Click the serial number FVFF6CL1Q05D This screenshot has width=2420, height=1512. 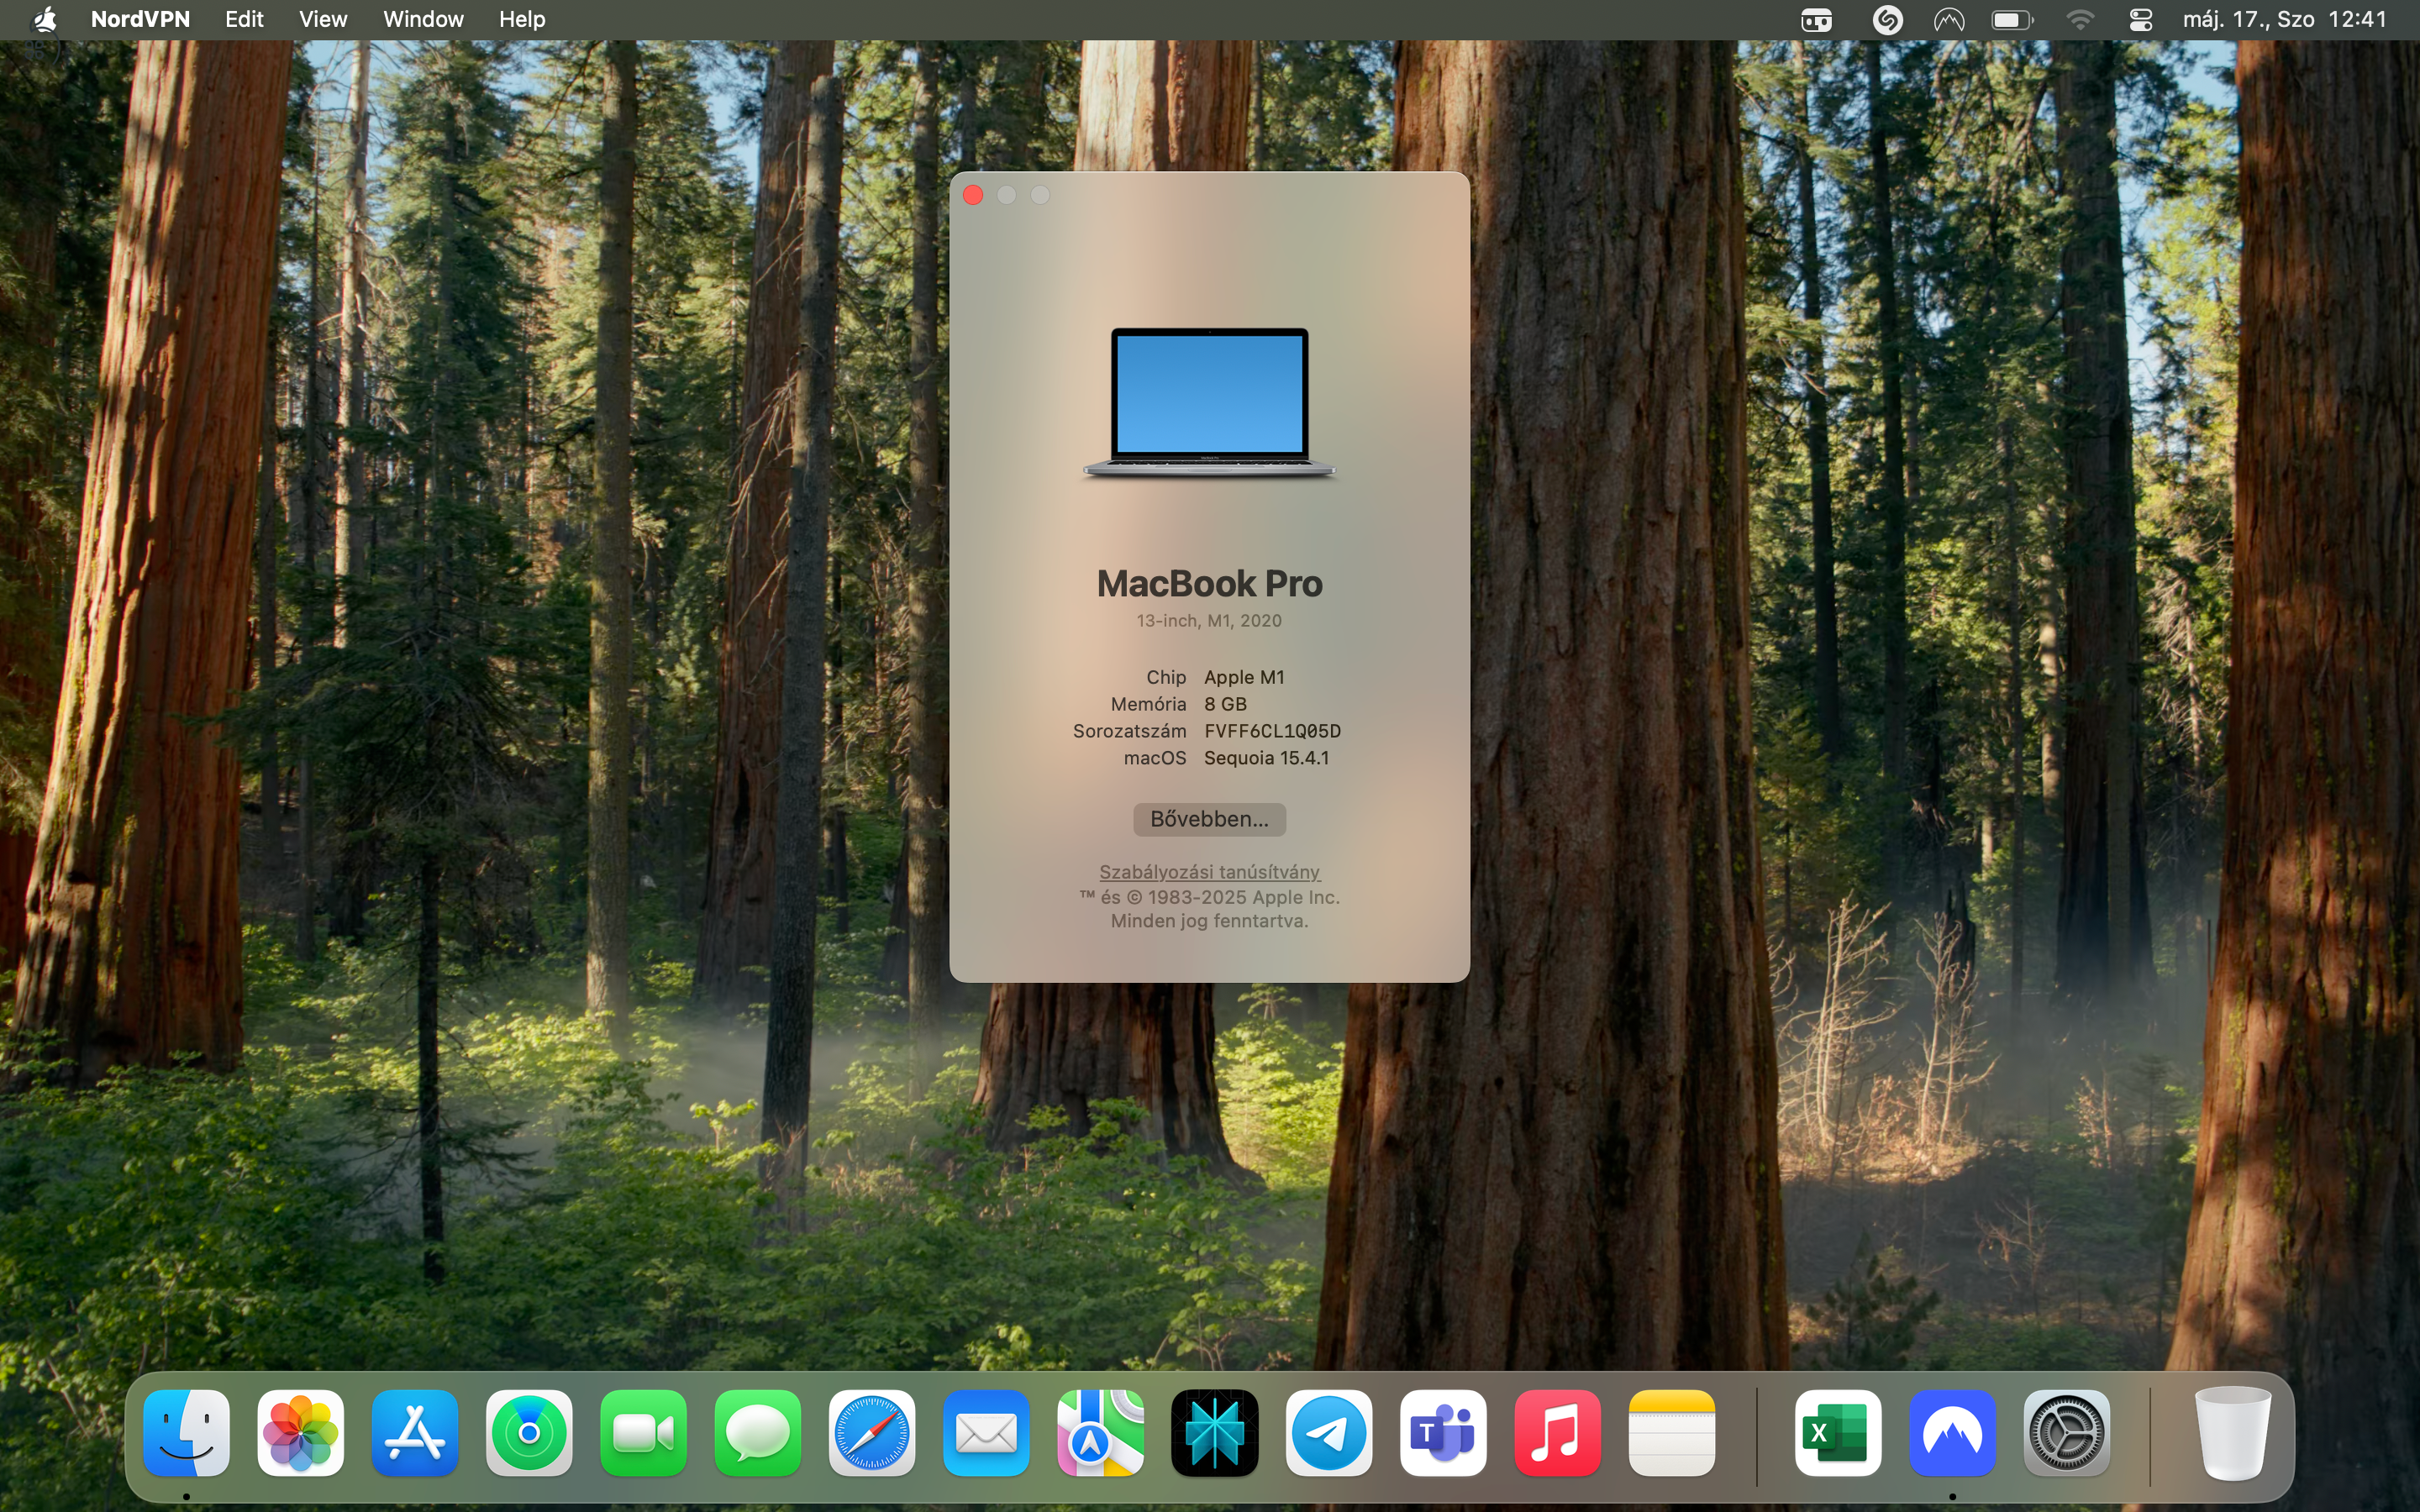tap(1272, 731)
